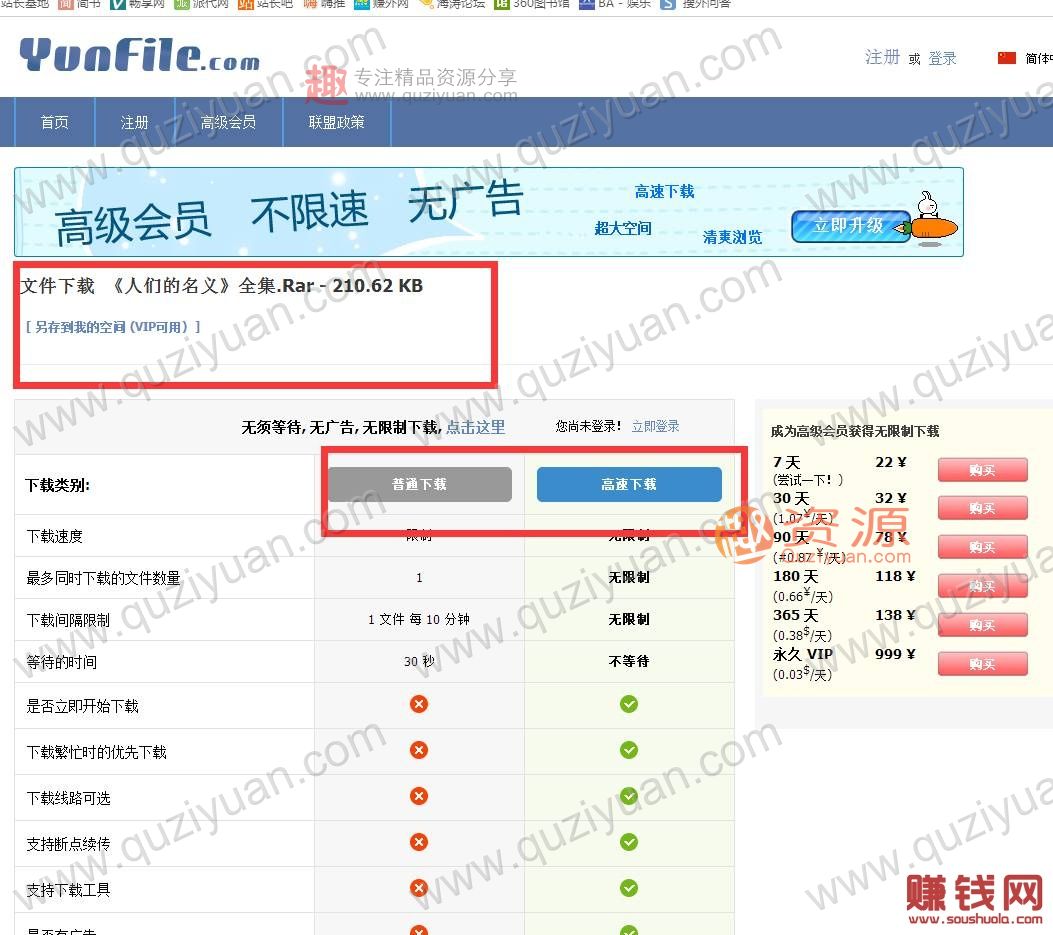Click 成为高级会员获得无限制下载 heading
The height and width of the screenshot is (935, 1053).
click(x=855, y=431)
